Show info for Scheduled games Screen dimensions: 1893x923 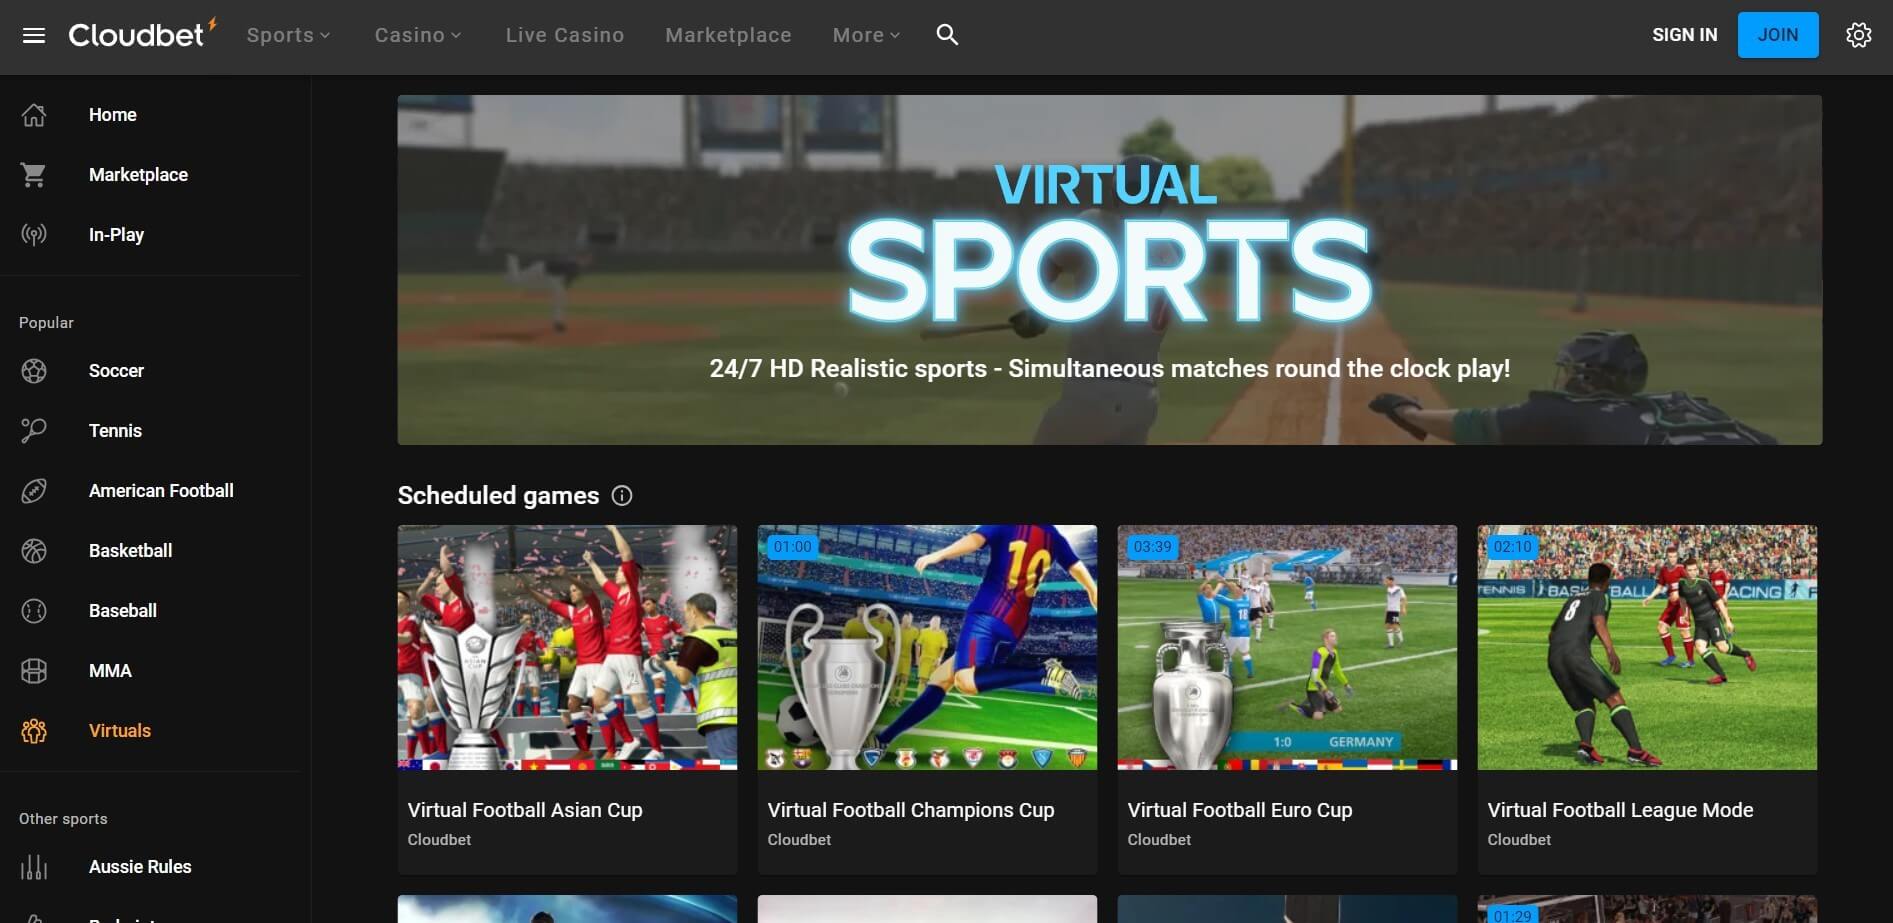click(x=622, y=496)
